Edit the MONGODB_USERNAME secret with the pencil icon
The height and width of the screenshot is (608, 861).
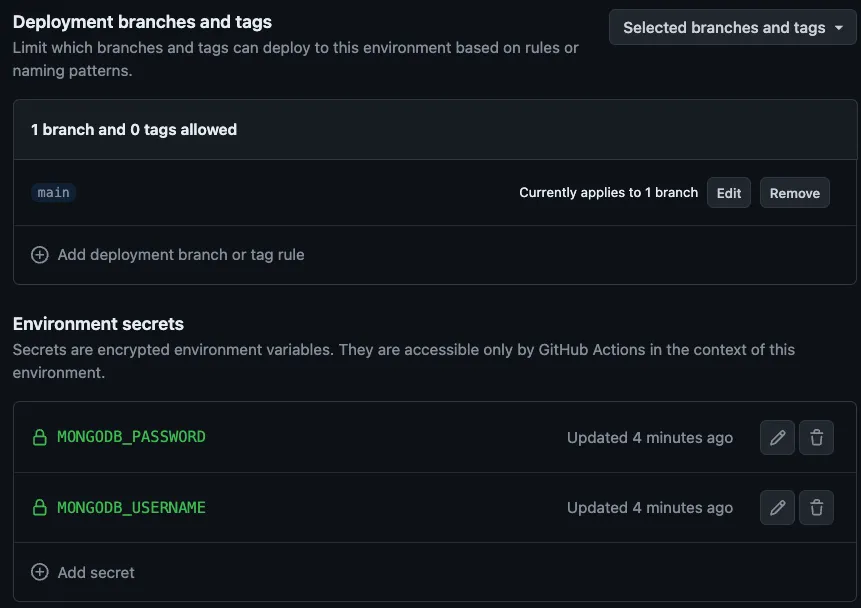pyautogui.click(x=777, y=507)
